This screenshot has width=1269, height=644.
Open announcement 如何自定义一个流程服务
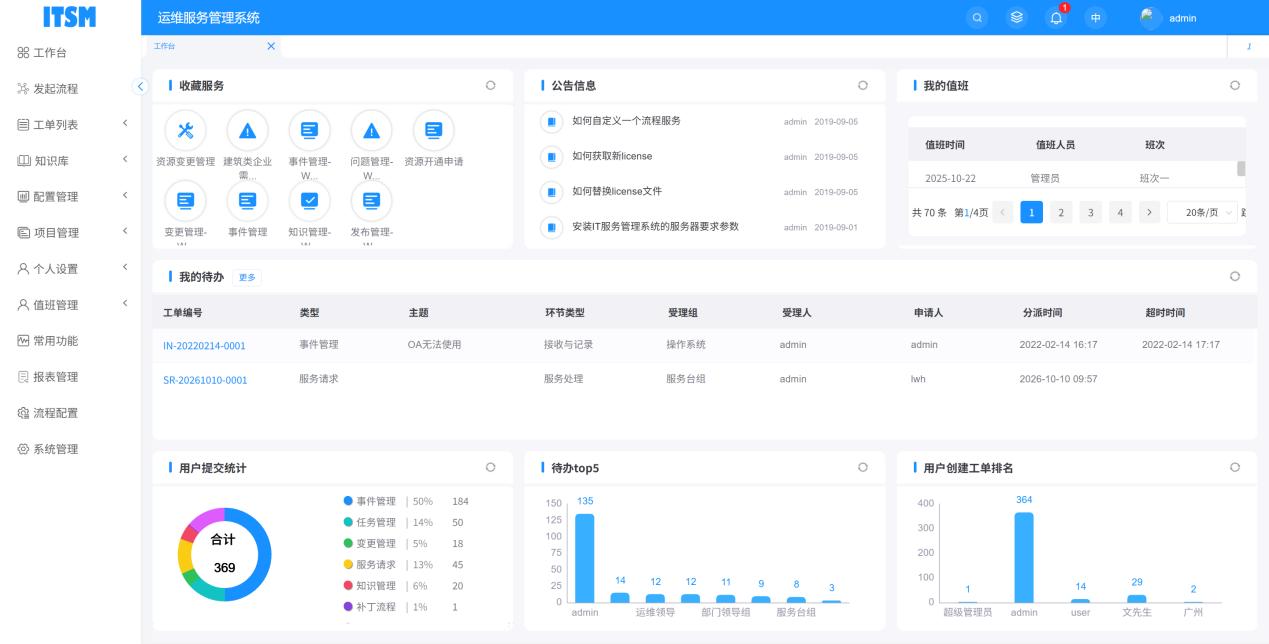pyautogui.click(x=626, y=121)
